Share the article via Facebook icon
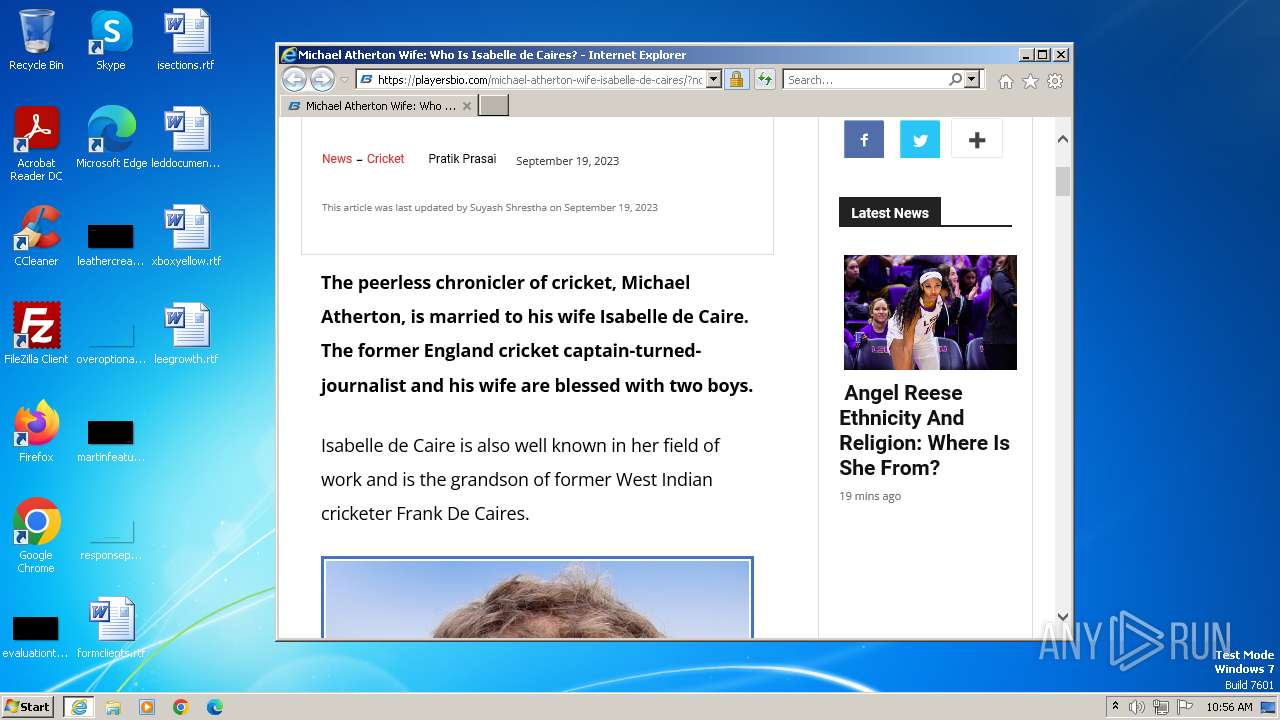1280x720 pixels. (864, 140)
